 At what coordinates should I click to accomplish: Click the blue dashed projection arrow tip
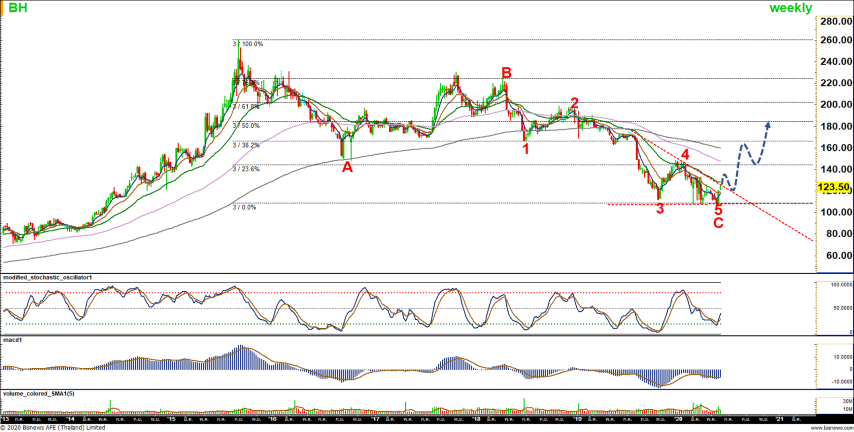(768, 123)
